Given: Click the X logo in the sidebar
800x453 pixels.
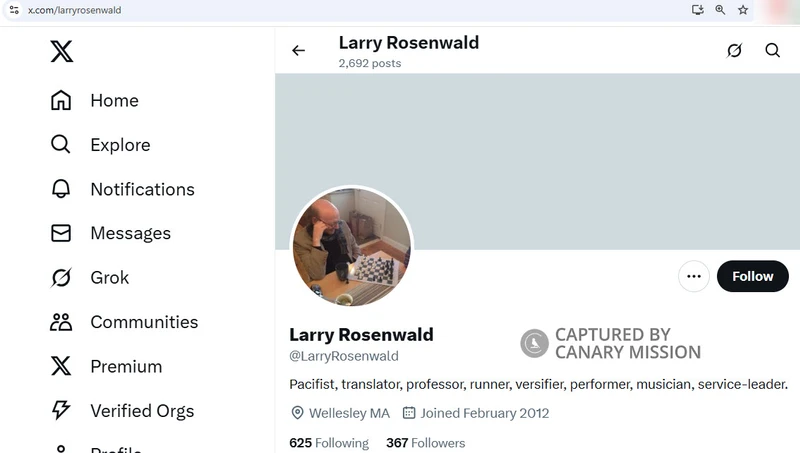Looking at the screenshot, I should click(62, 51).
